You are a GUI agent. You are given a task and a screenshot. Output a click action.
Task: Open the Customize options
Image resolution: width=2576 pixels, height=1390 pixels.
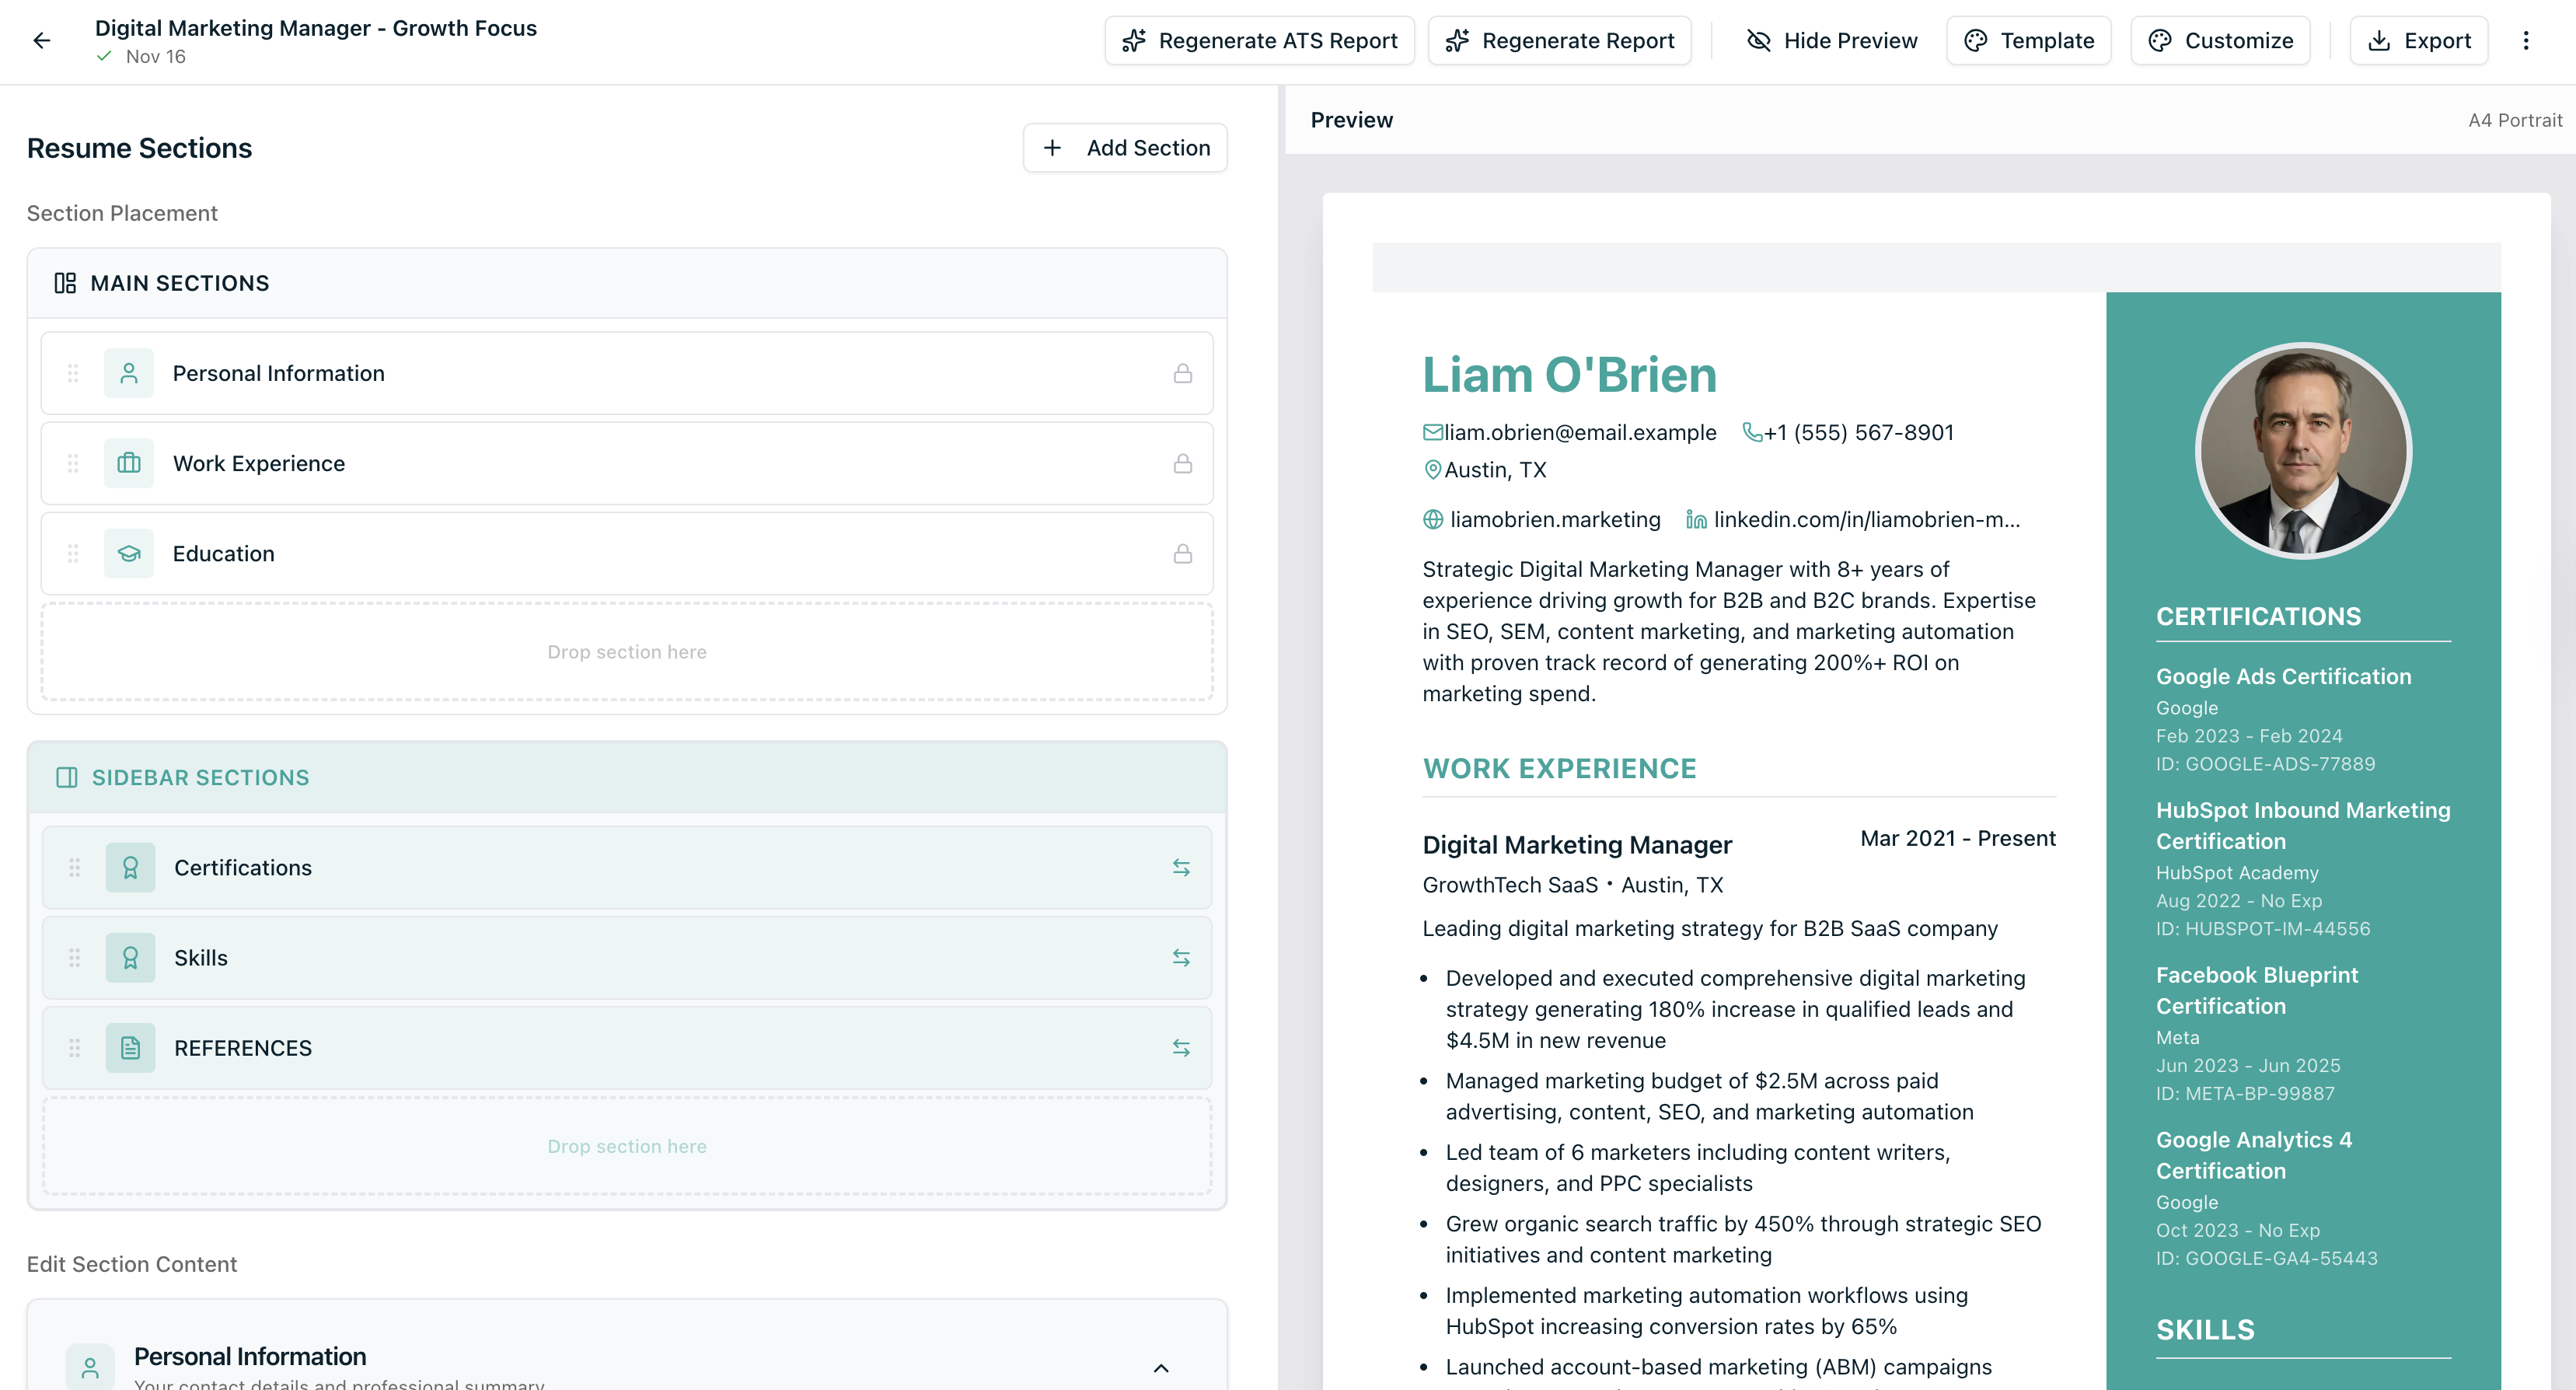(2220, 40)
